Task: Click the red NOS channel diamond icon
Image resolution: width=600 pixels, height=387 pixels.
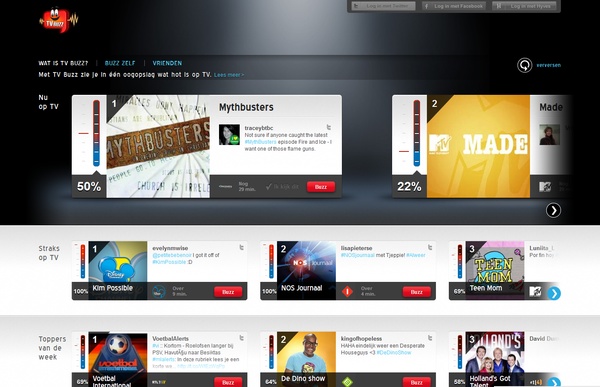Action: (x=347, y=292)
